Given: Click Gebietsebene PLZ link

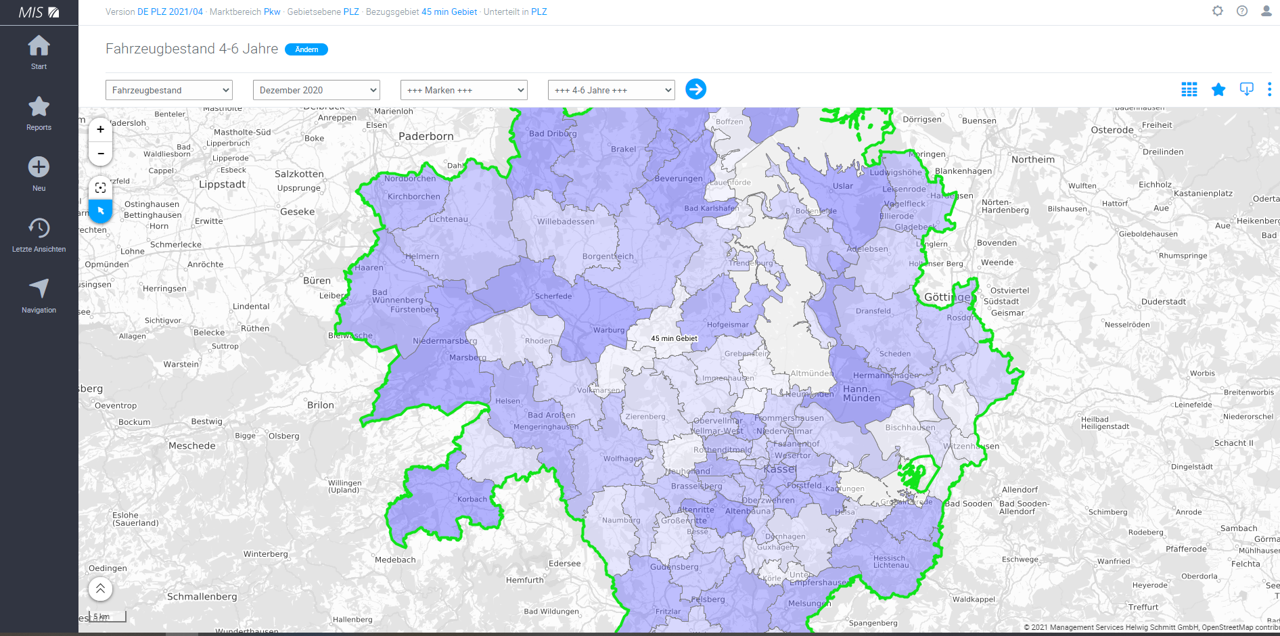Looking at the screenshot, I should 351,12.
